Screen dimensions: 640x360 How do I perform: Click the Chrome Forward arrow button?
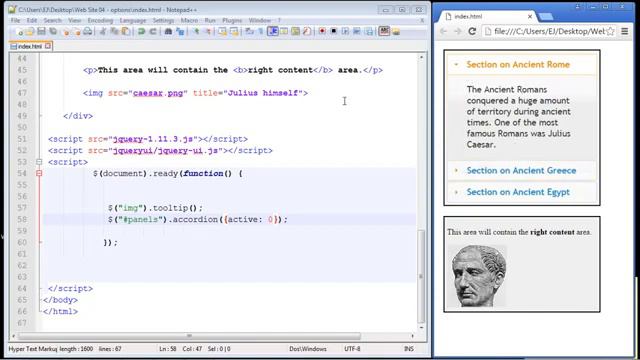click(458, 31)
